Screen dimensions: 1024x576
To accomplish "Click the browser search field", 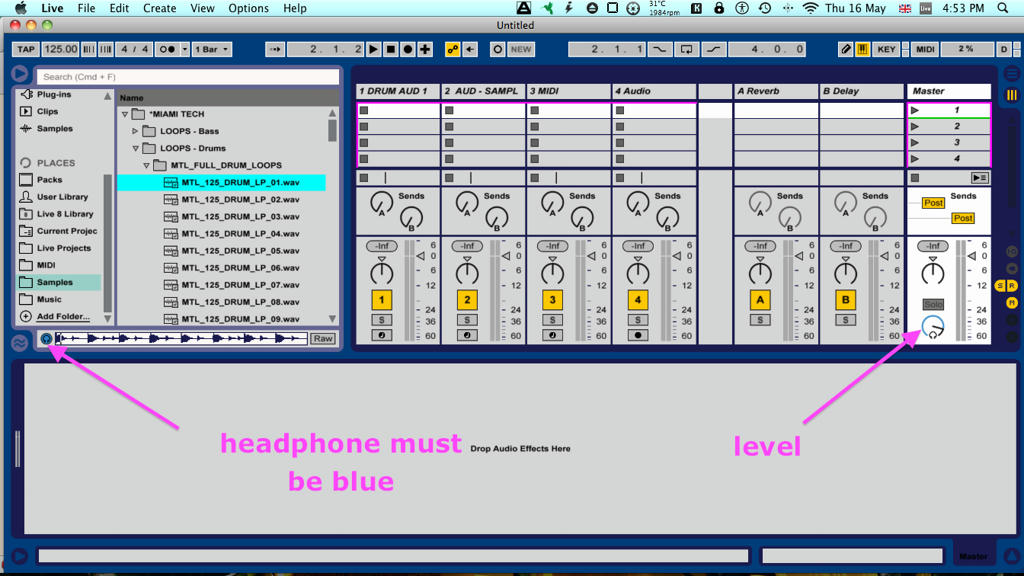I will (188, 76).
